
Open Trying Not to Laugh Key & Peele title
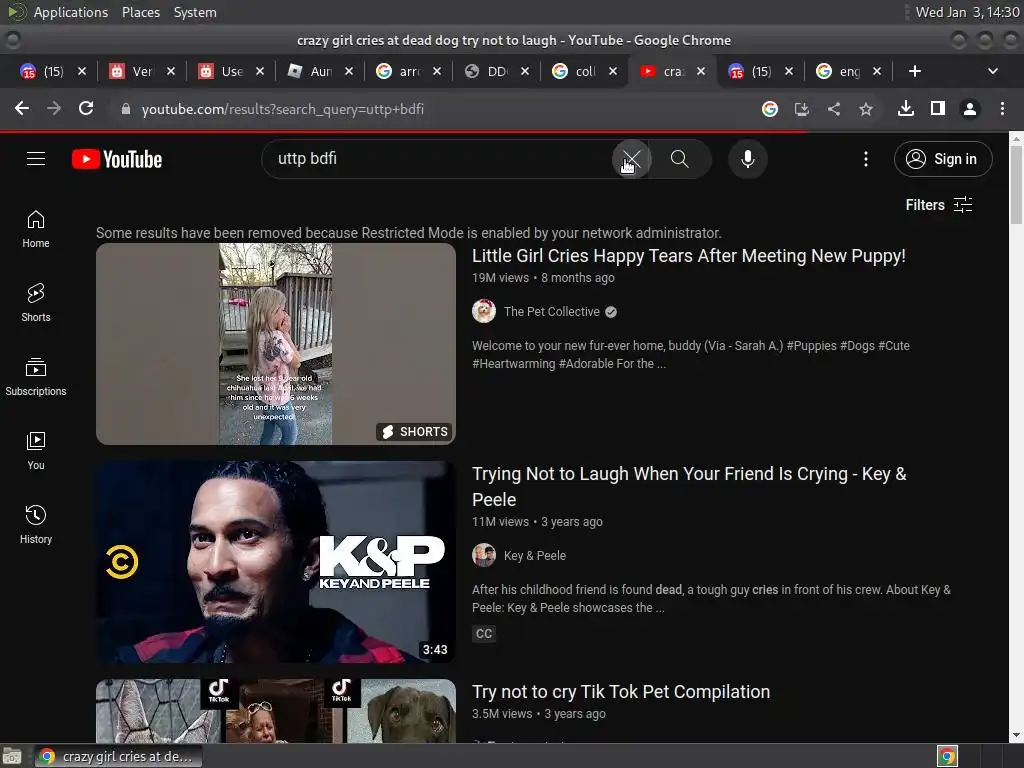click(689, 487)
